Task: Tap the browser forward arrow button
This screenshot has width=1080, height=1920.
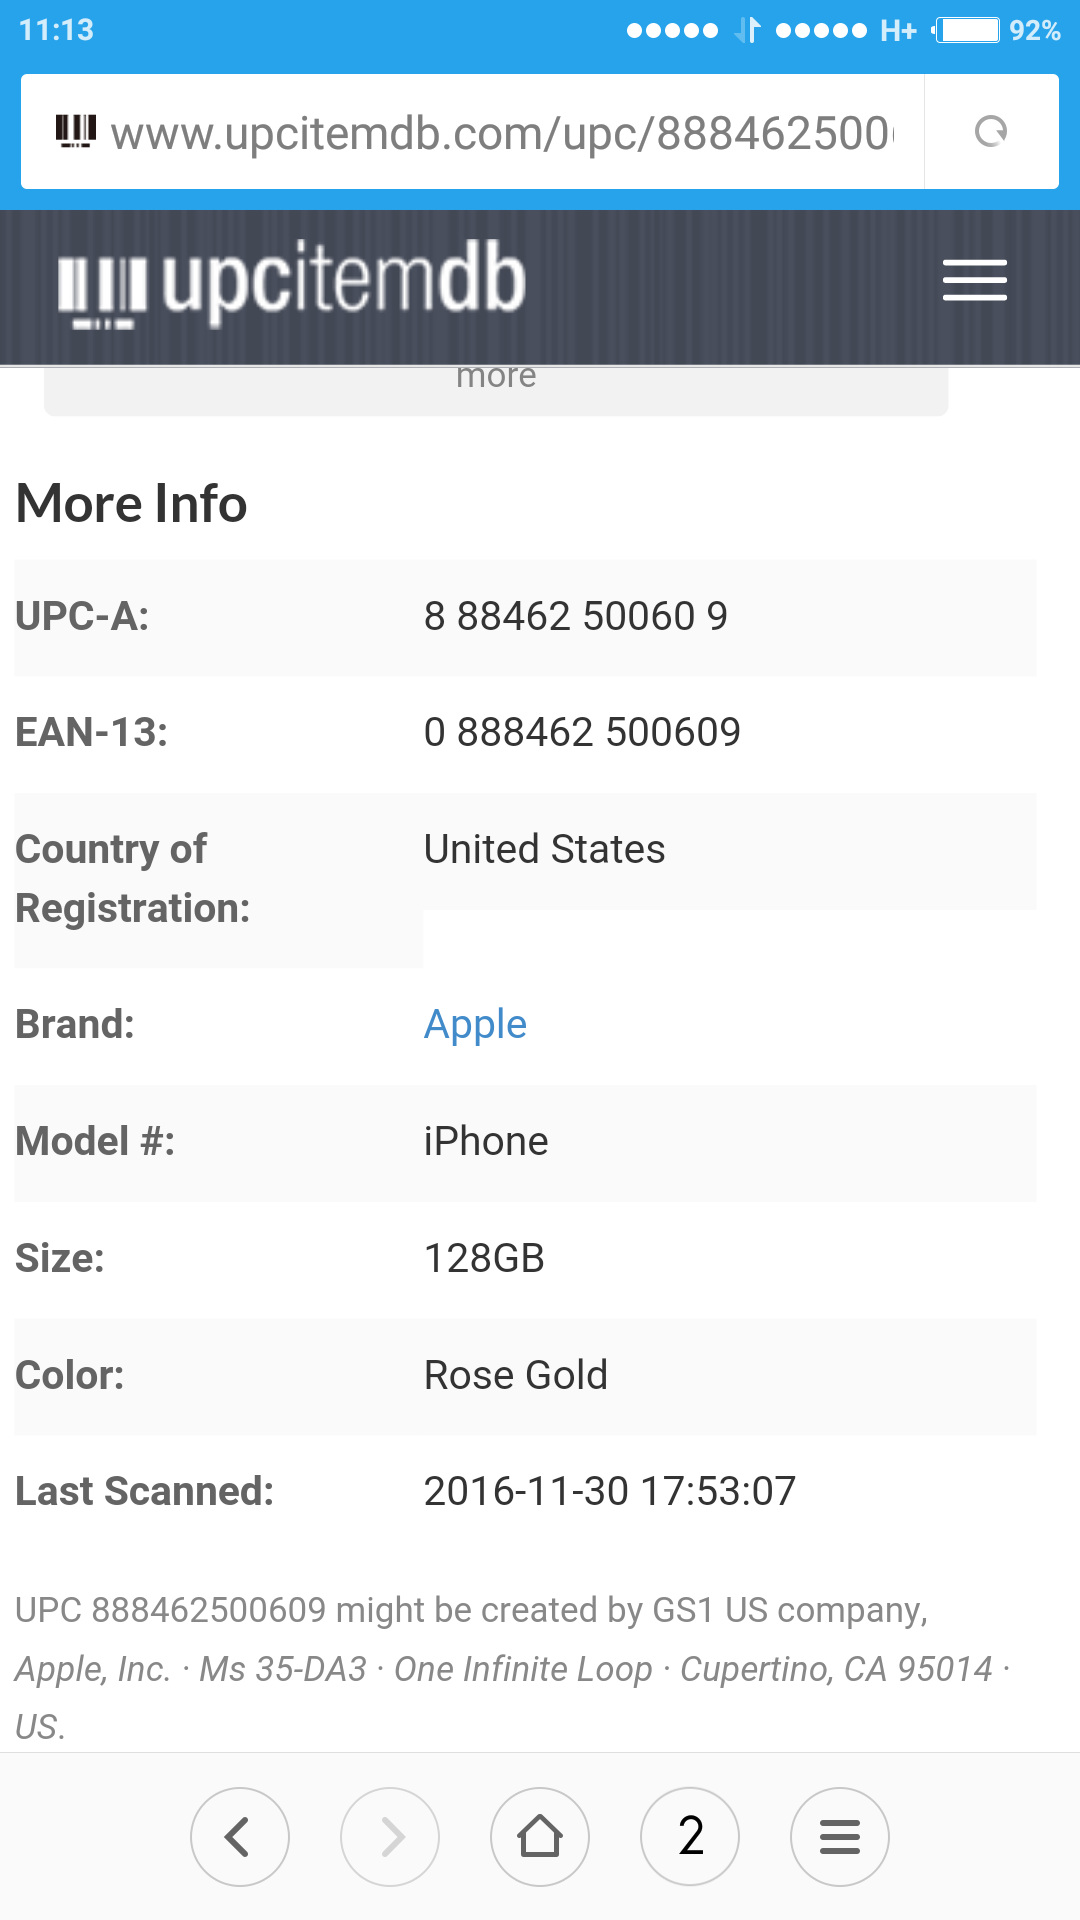Action: coord(390,1836)
